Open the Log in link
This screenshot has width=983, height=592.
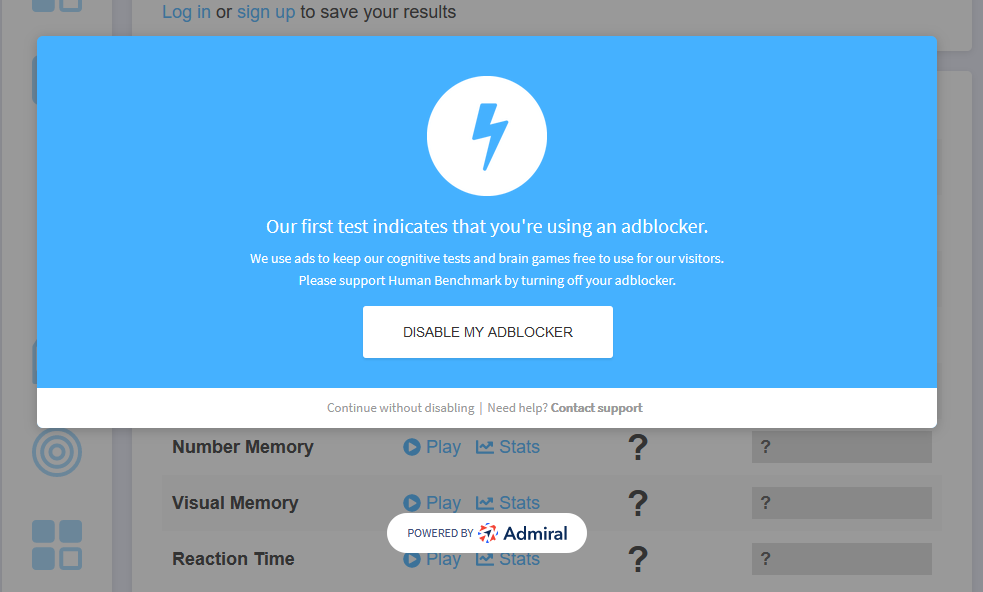(x=186, y=12)
